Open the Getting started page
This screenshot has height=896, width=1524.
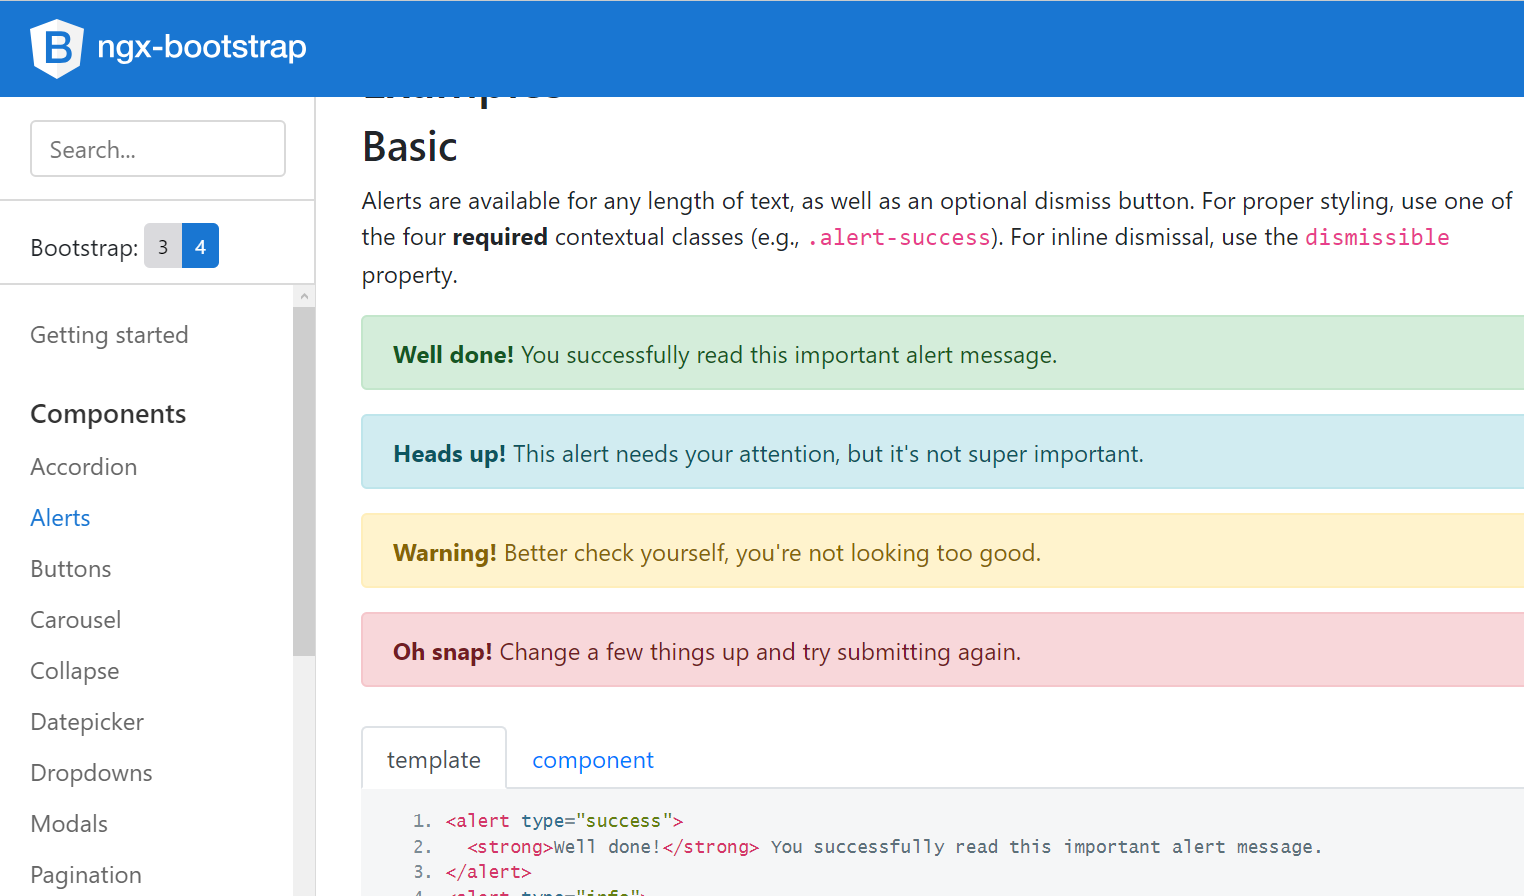point(109,335)
